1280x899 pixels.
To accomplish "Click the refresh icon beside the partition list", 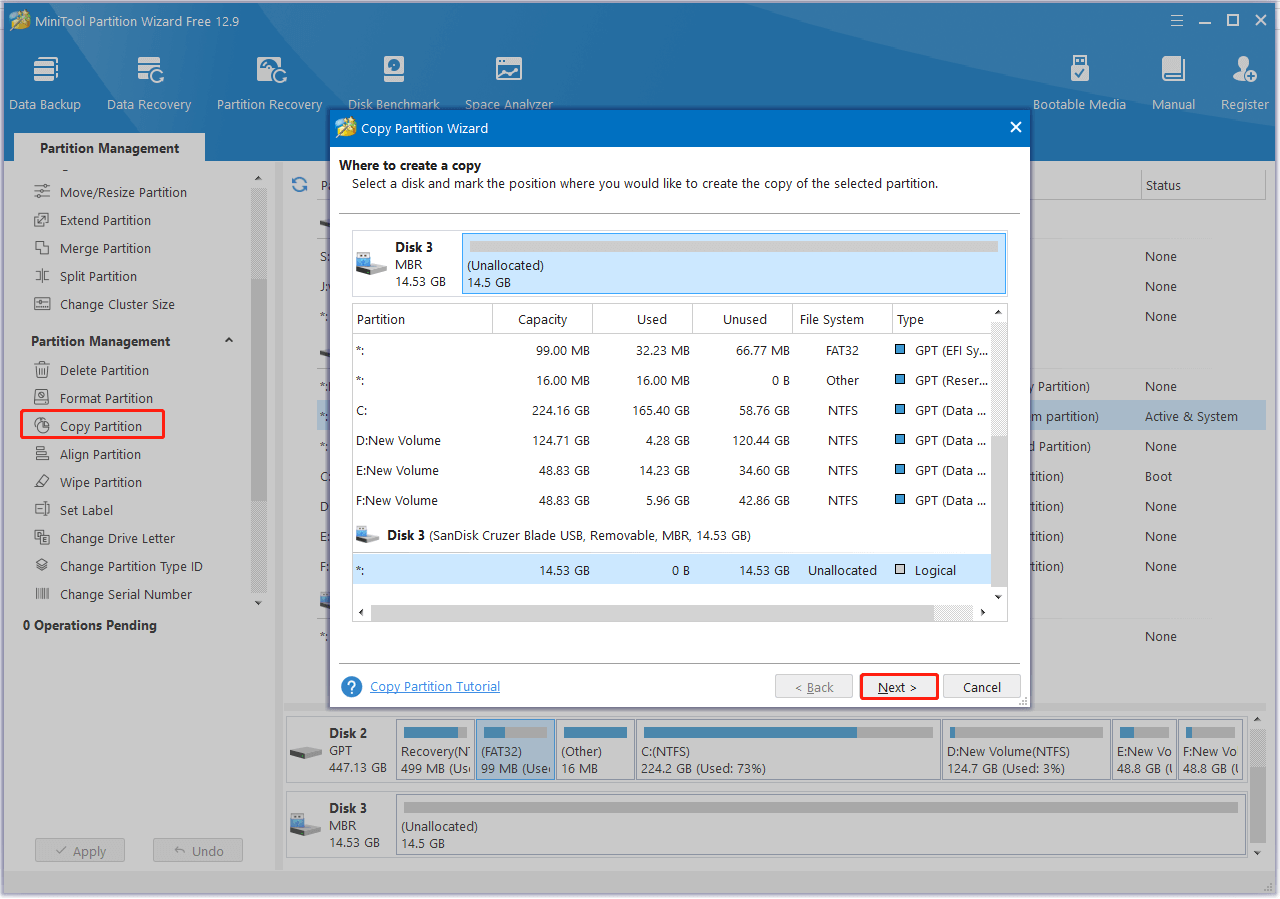I will coord(299,185).
